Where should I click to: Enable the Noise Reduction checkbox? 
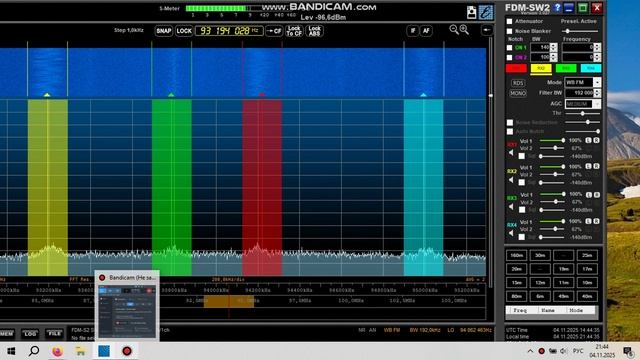pos(510,122)
